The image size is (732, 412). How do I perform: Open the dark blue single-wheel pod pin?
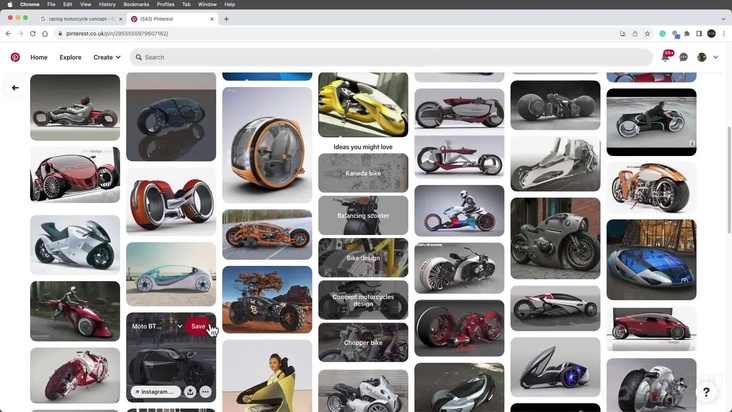coord(171,117)
